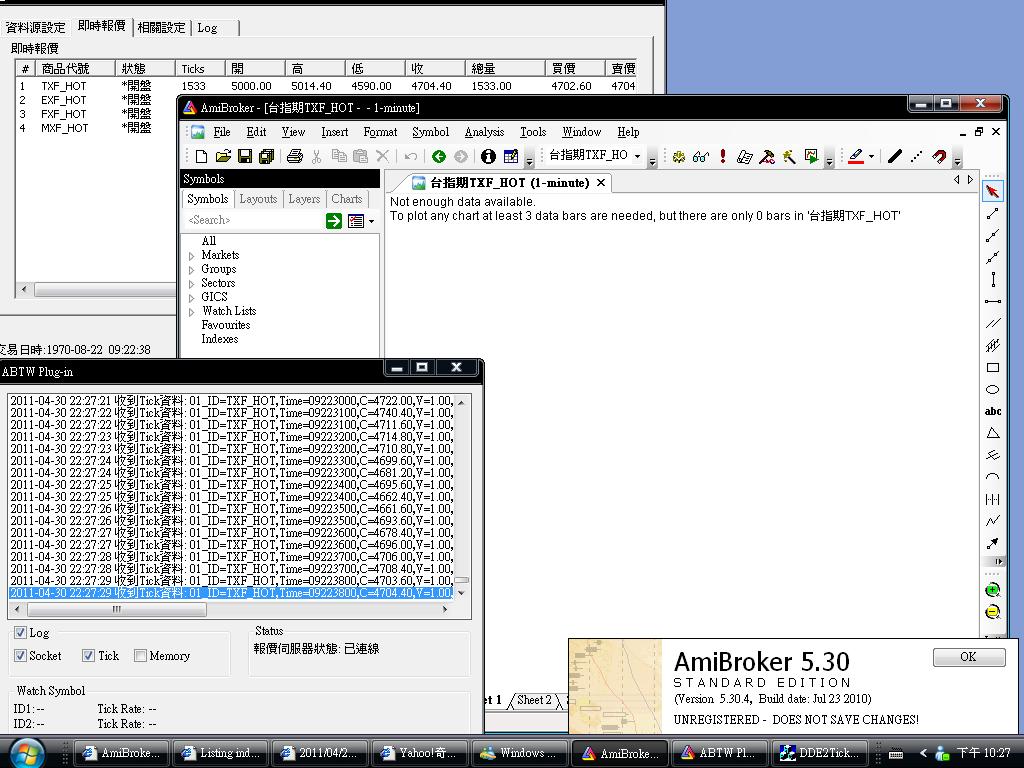Switch to Yahoo!奇 taskbar button
Image resolution: width=1024 pixels, height=768 pixels.
point(420,753)
